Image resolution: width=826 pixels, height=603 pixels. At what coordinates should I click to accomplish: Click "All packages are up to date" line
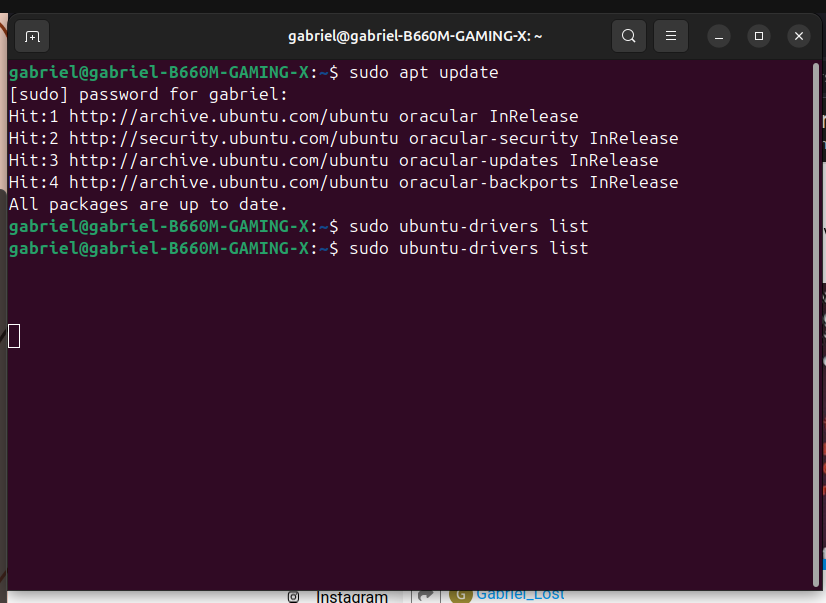pos(148,205)
